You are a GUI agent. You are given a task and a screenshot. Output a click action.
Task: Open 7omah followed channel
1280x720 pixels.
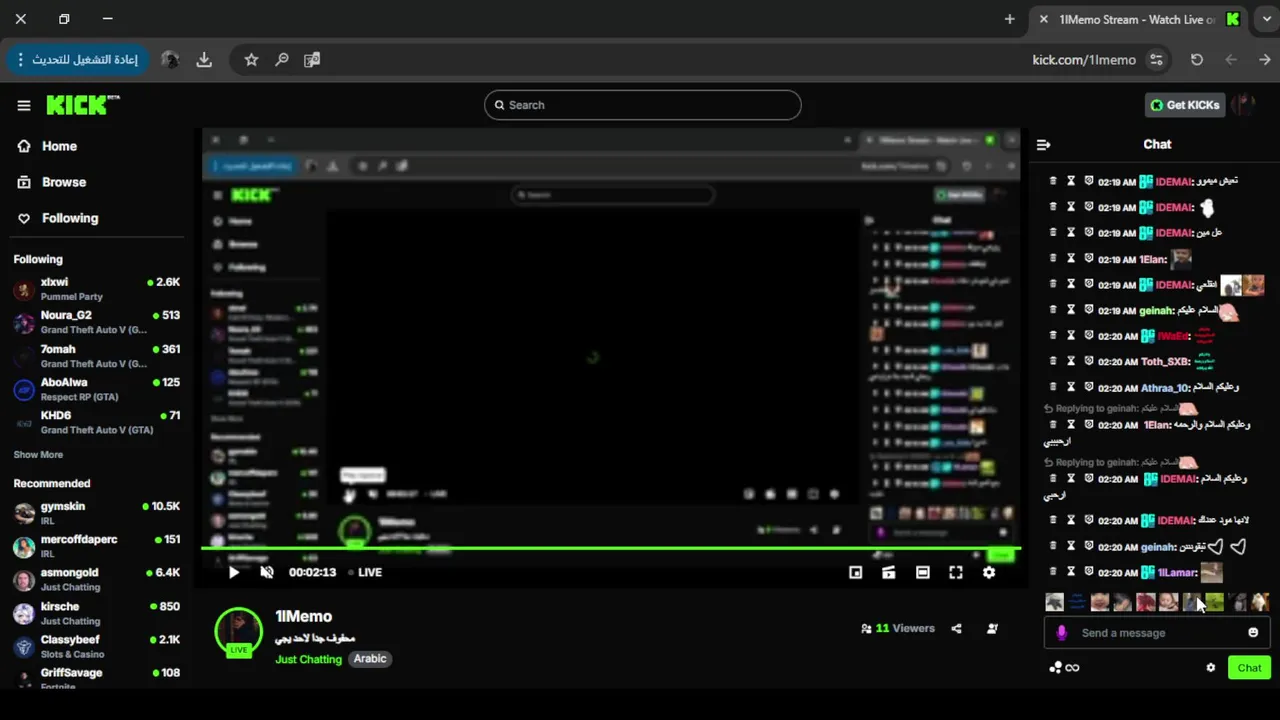click(96, 356)
